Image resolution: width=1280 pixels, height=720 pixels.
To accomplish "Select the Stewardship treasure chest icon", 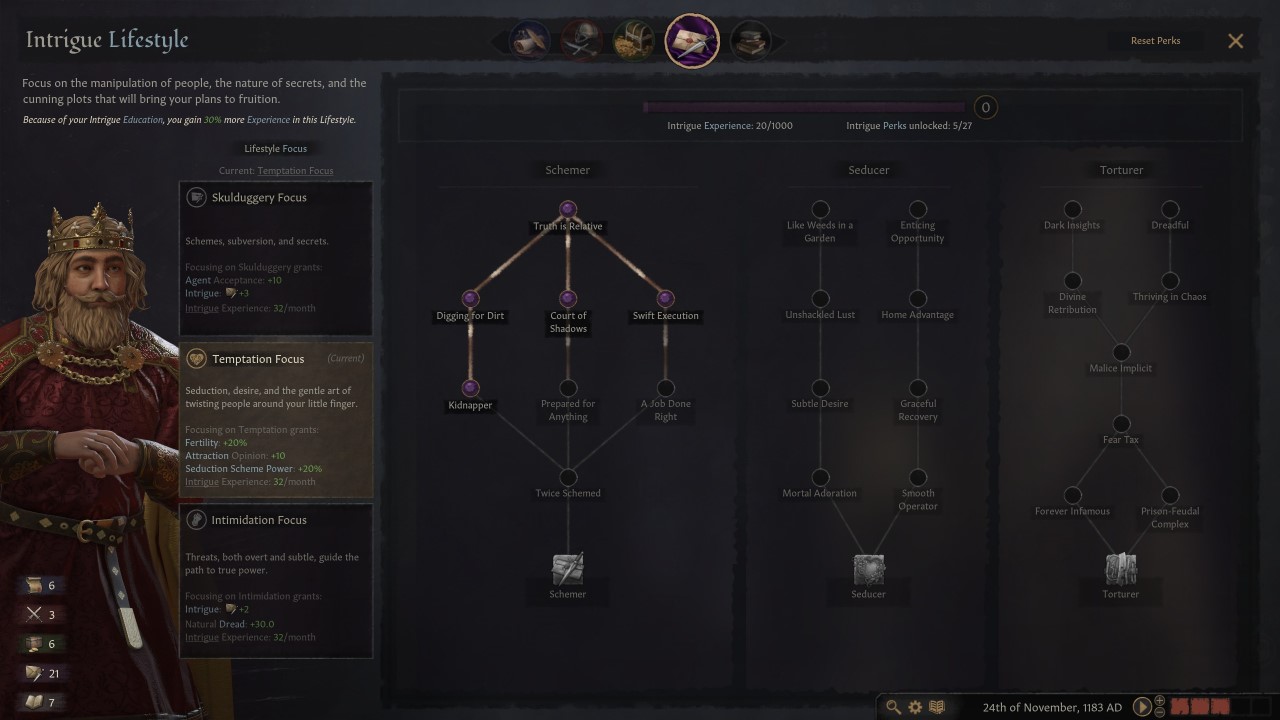I will [632, 41].
